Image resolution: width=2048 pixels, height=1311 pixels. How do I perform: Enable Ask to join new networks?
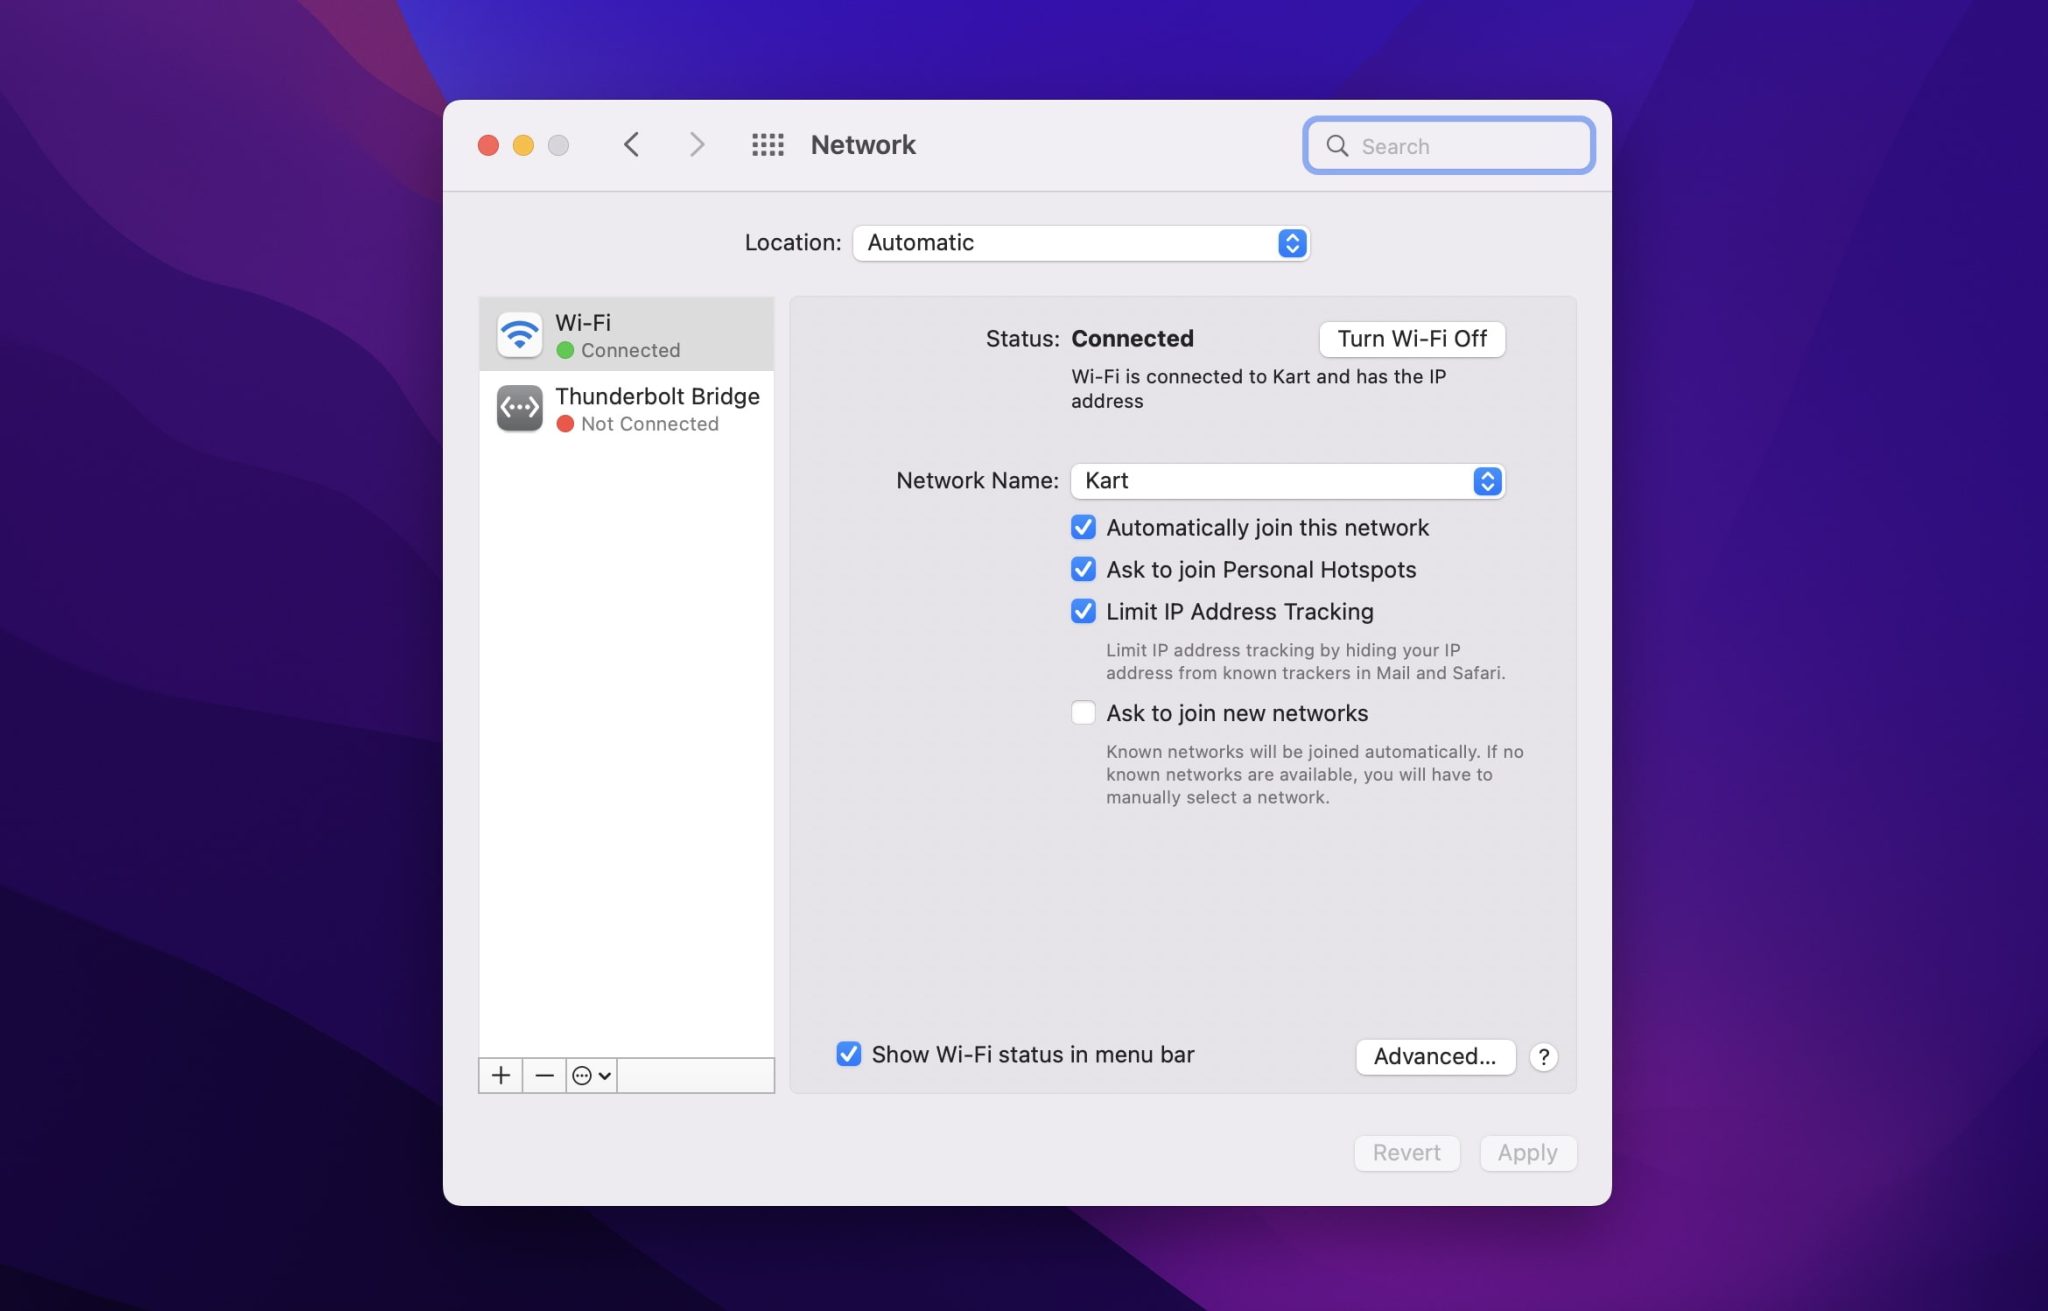point(1082,714)
